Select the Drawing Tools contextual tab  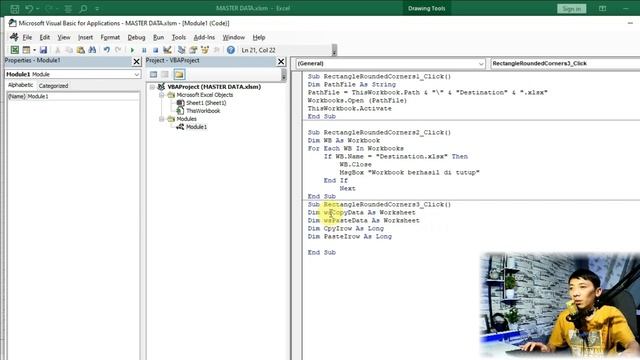coord(427,8)
